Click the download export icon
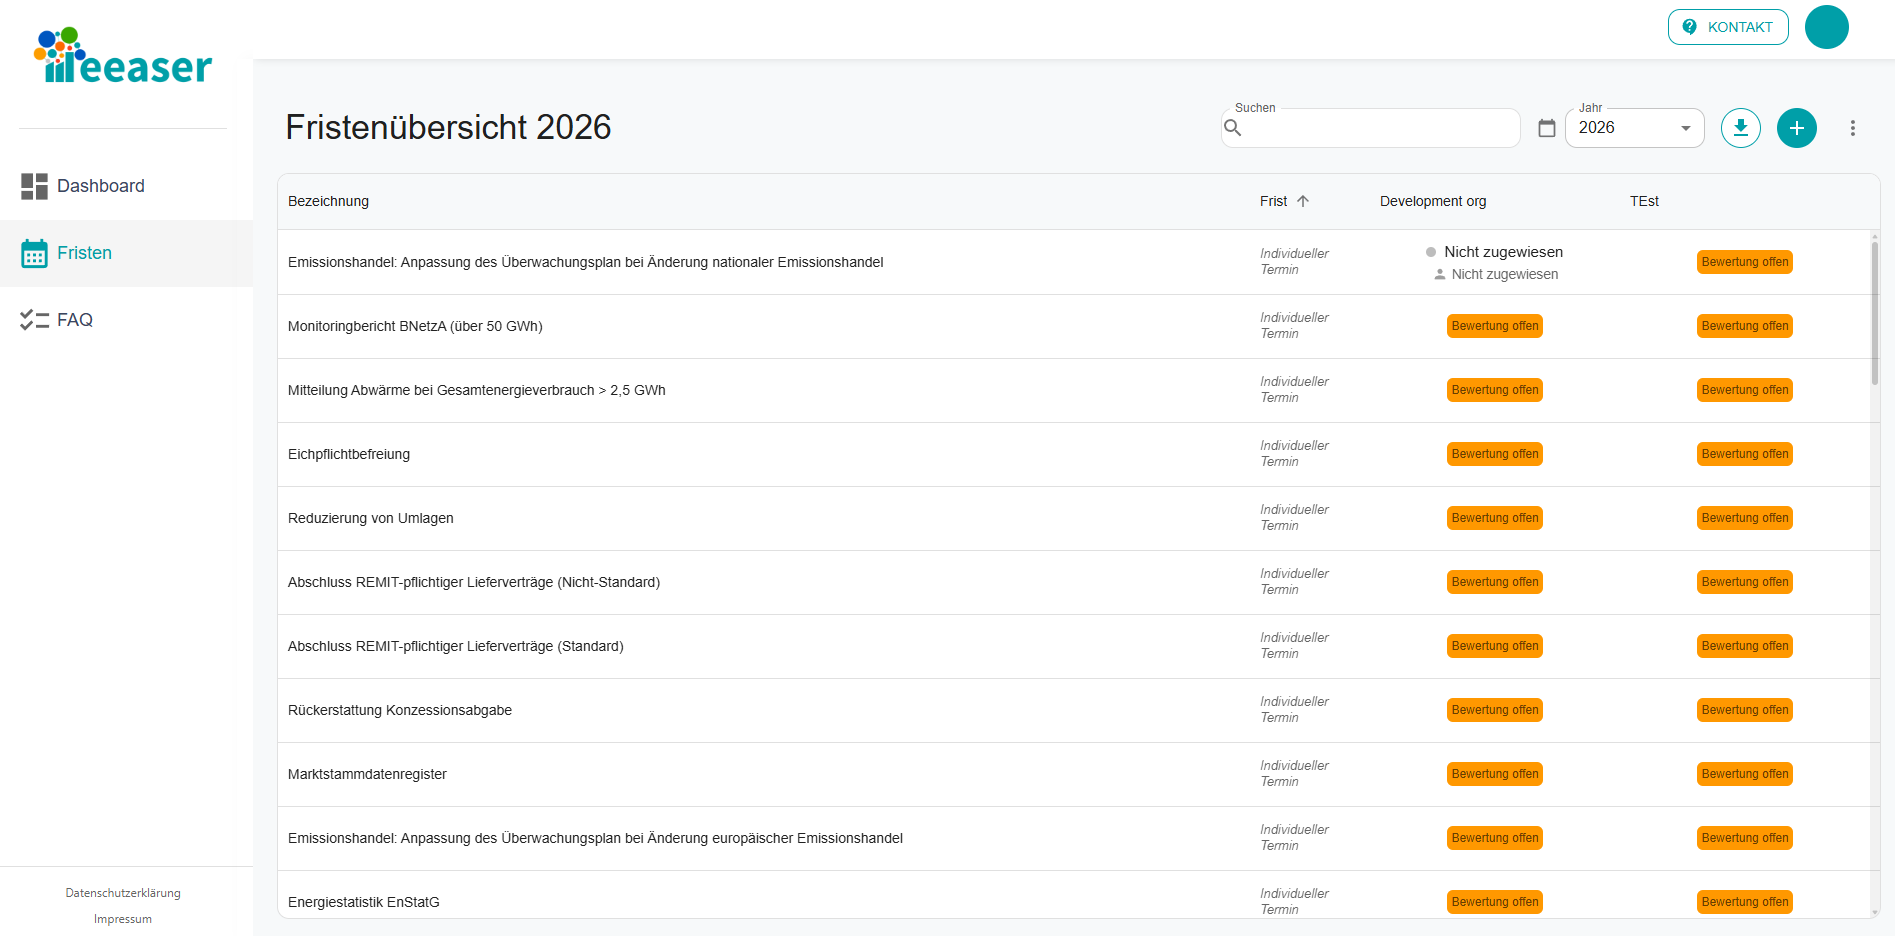The image size is (1895, 936). point(1740,128)
